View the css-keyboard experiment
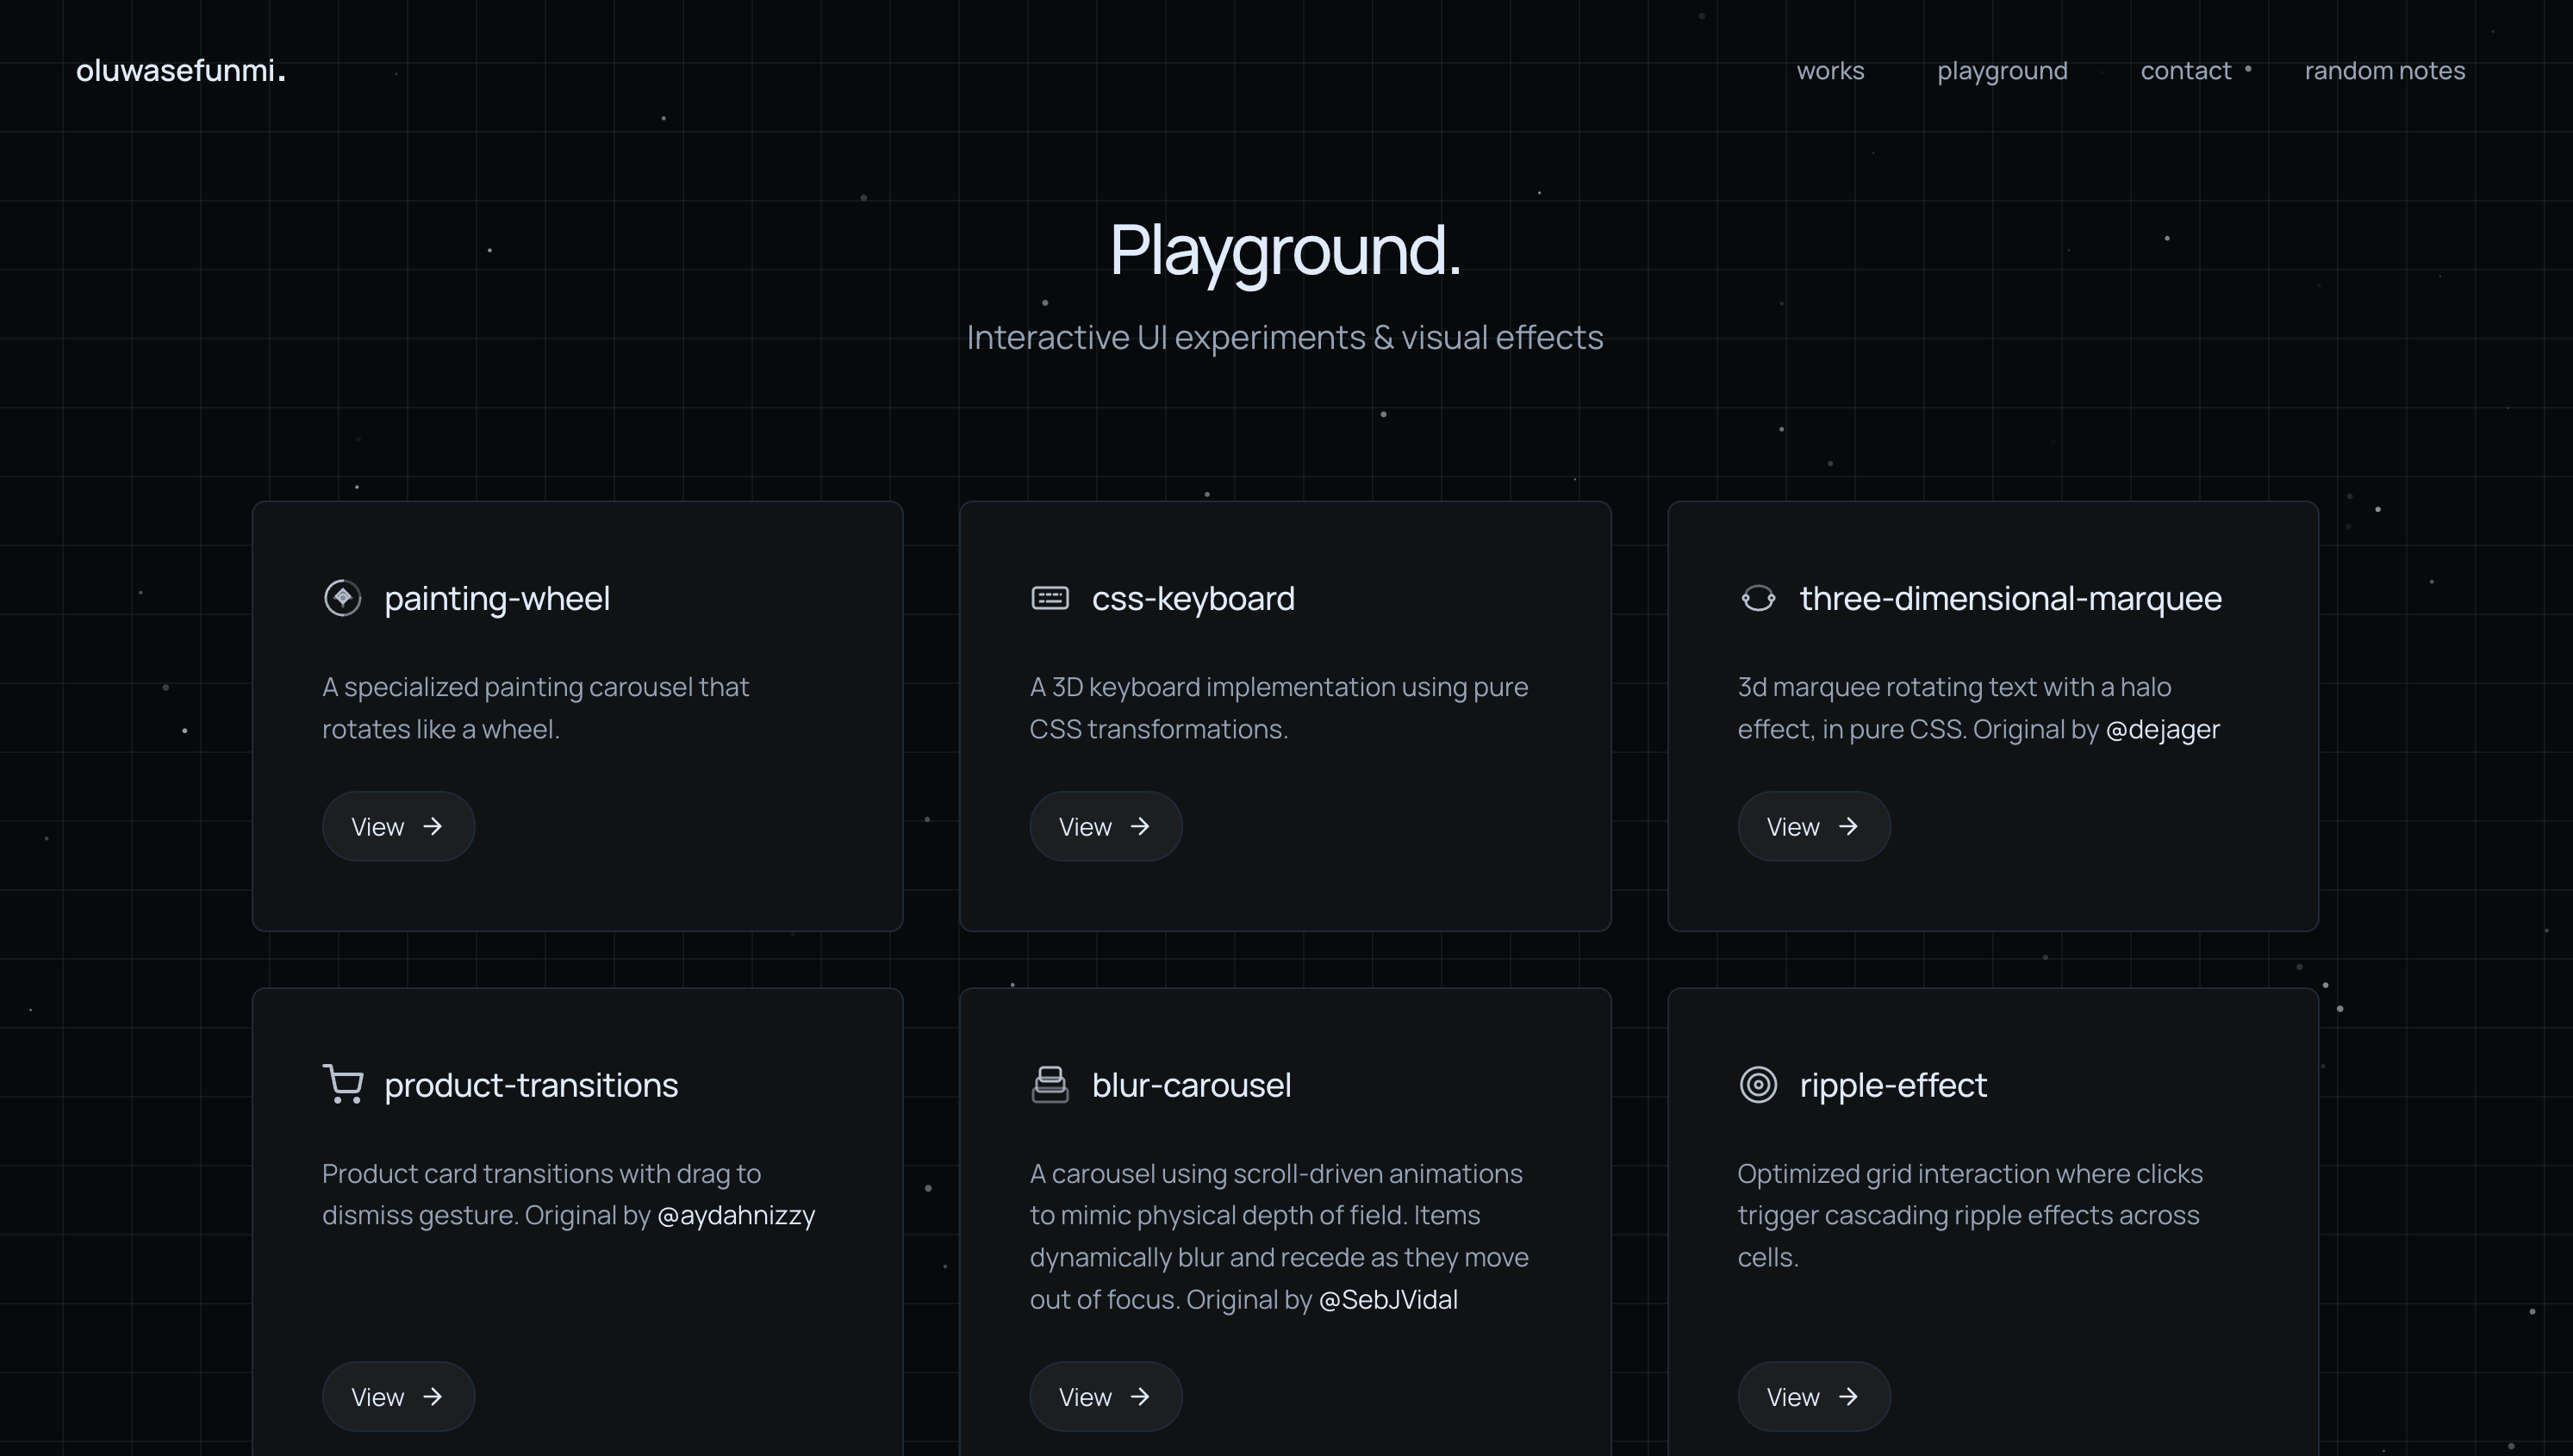2573x1456 pixels. point(1105,826)
